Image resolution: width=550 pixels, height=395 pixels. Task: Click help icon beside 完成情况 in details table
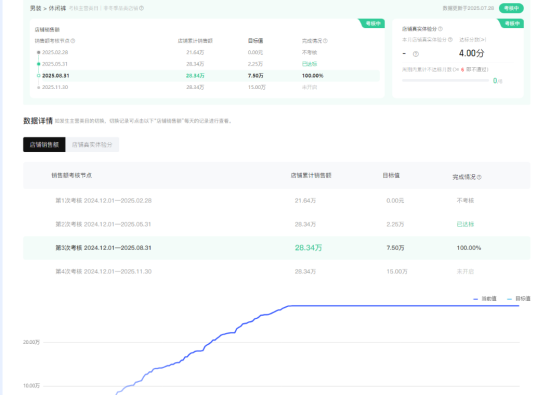(x=479, y=177)
